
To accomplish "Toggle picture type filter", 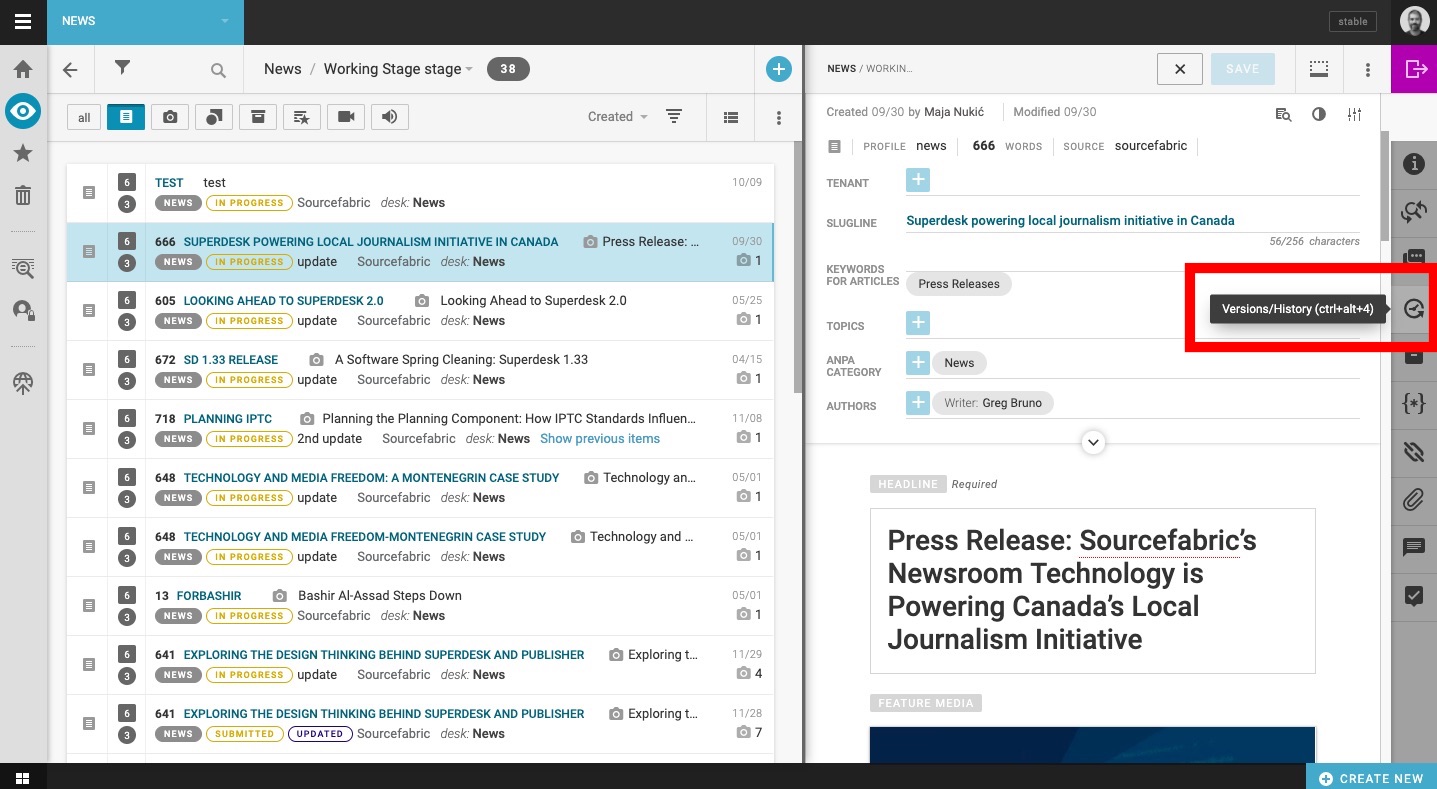I will [170, 117].
